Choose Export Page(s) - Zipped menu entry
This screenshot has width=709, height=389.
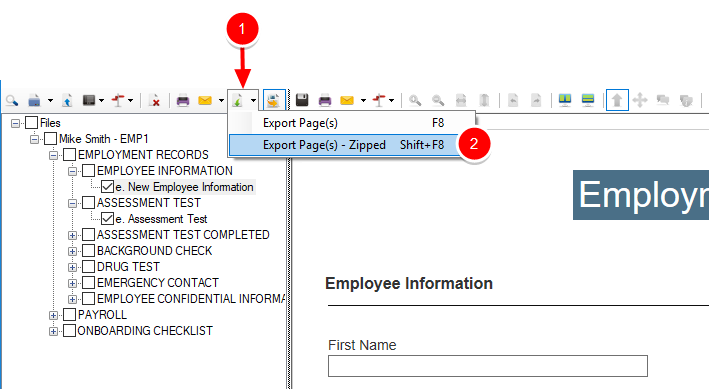[352, 145]
